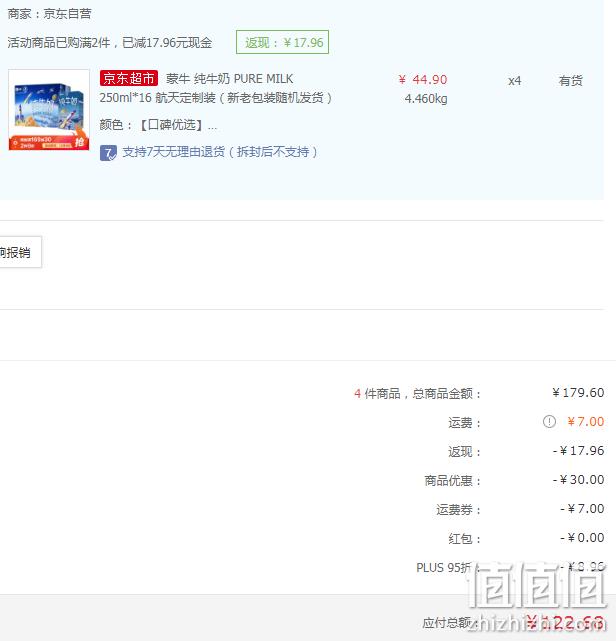This screenshot has height=641, width=616.
Task: Click the 7-day return shield icon
Action: point(108,153)
